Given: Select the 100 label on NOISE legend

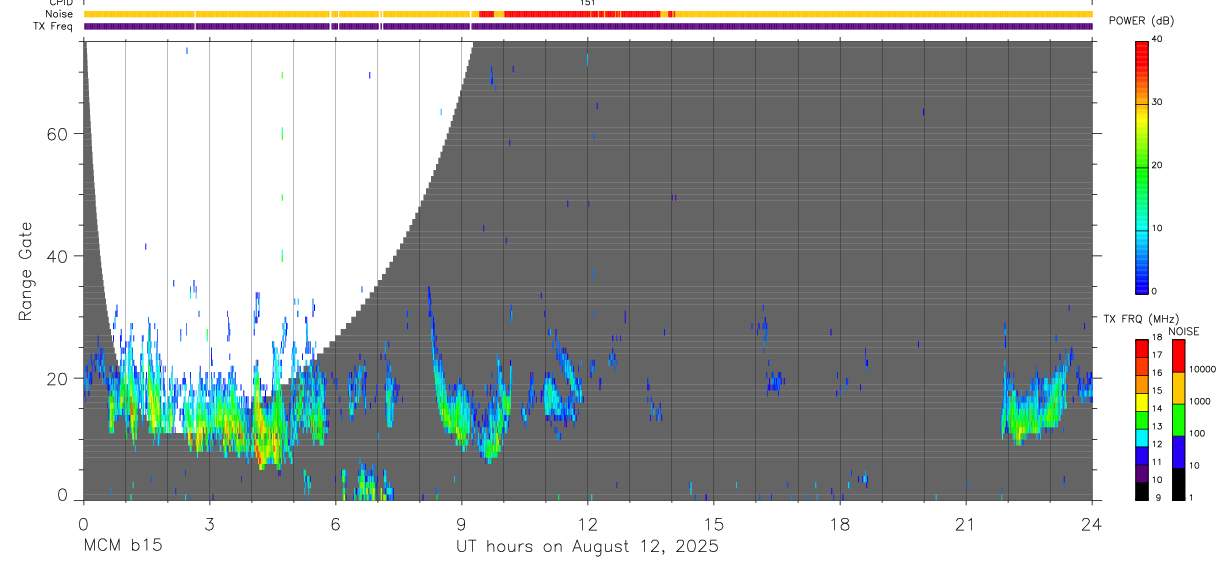Looking at the screenshot, I should (x=1197, y=434).
